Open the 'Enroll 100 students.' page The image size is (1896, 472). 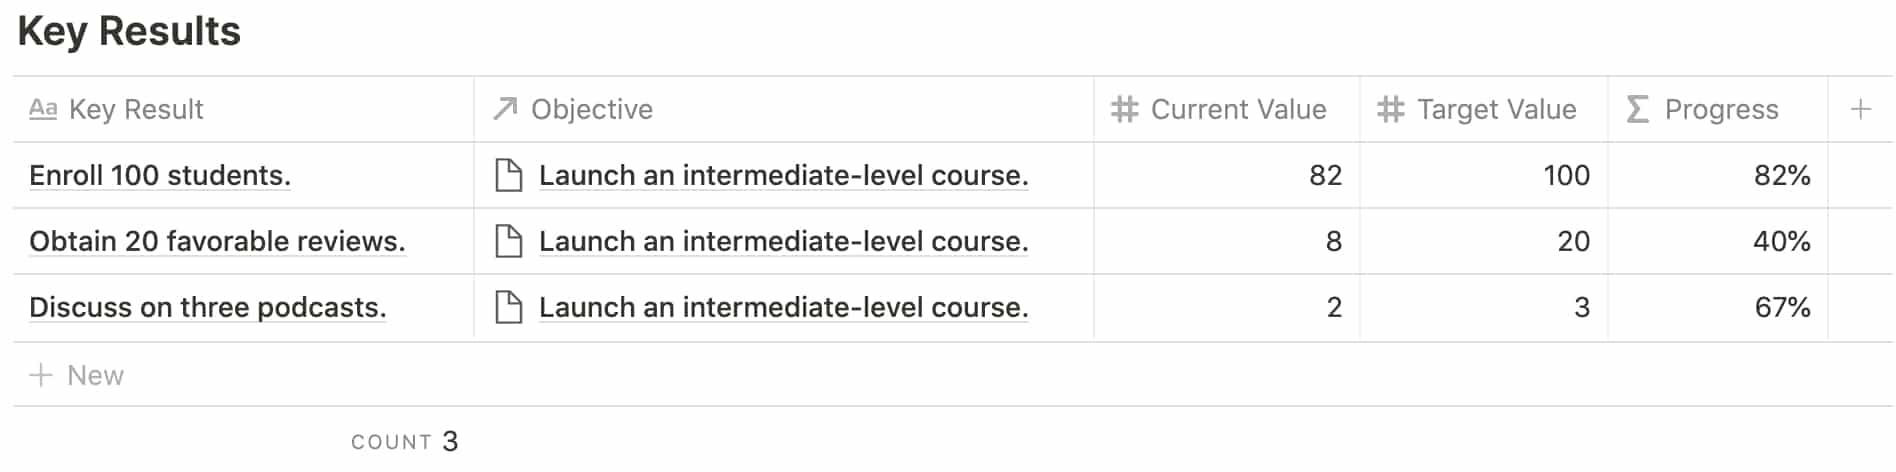point(160,175)
